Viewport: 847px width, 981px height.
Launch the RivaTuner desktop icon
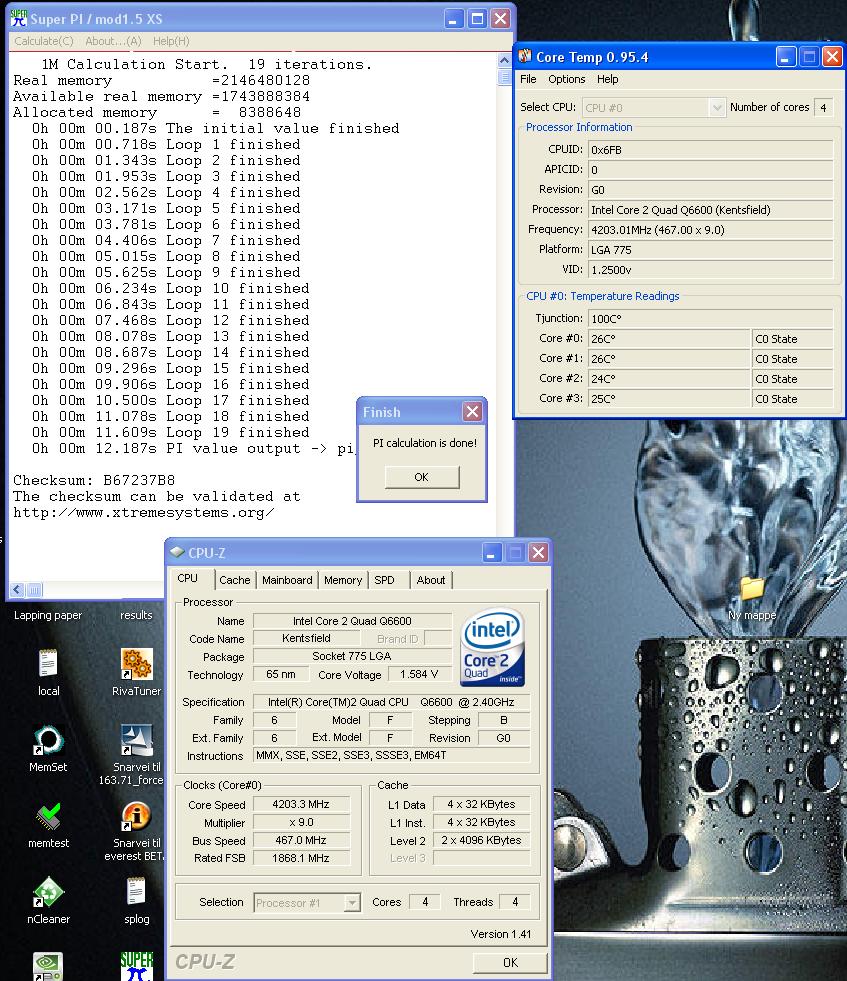[x=136, y=664]
